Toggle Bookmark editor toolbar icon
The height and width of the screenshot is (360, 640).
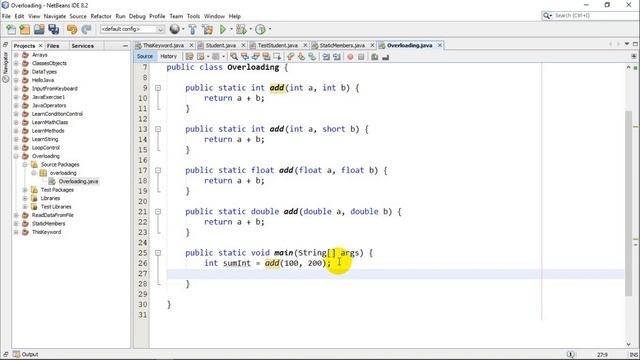(x=312, y=57)
